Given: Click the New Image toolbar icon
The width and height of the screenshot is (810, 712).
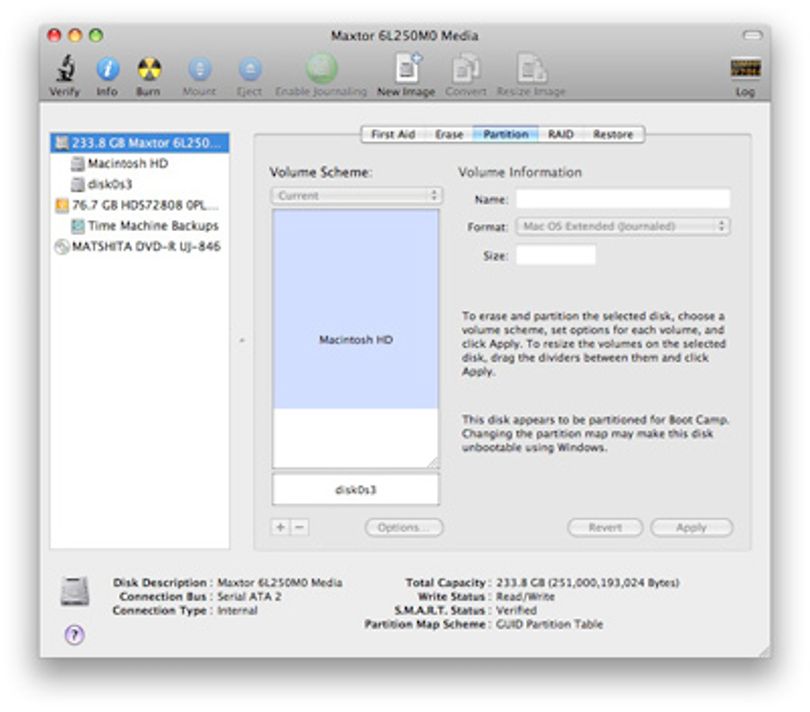Looking at the screenshot, I should pyautogui.click(x=408, y=68).
